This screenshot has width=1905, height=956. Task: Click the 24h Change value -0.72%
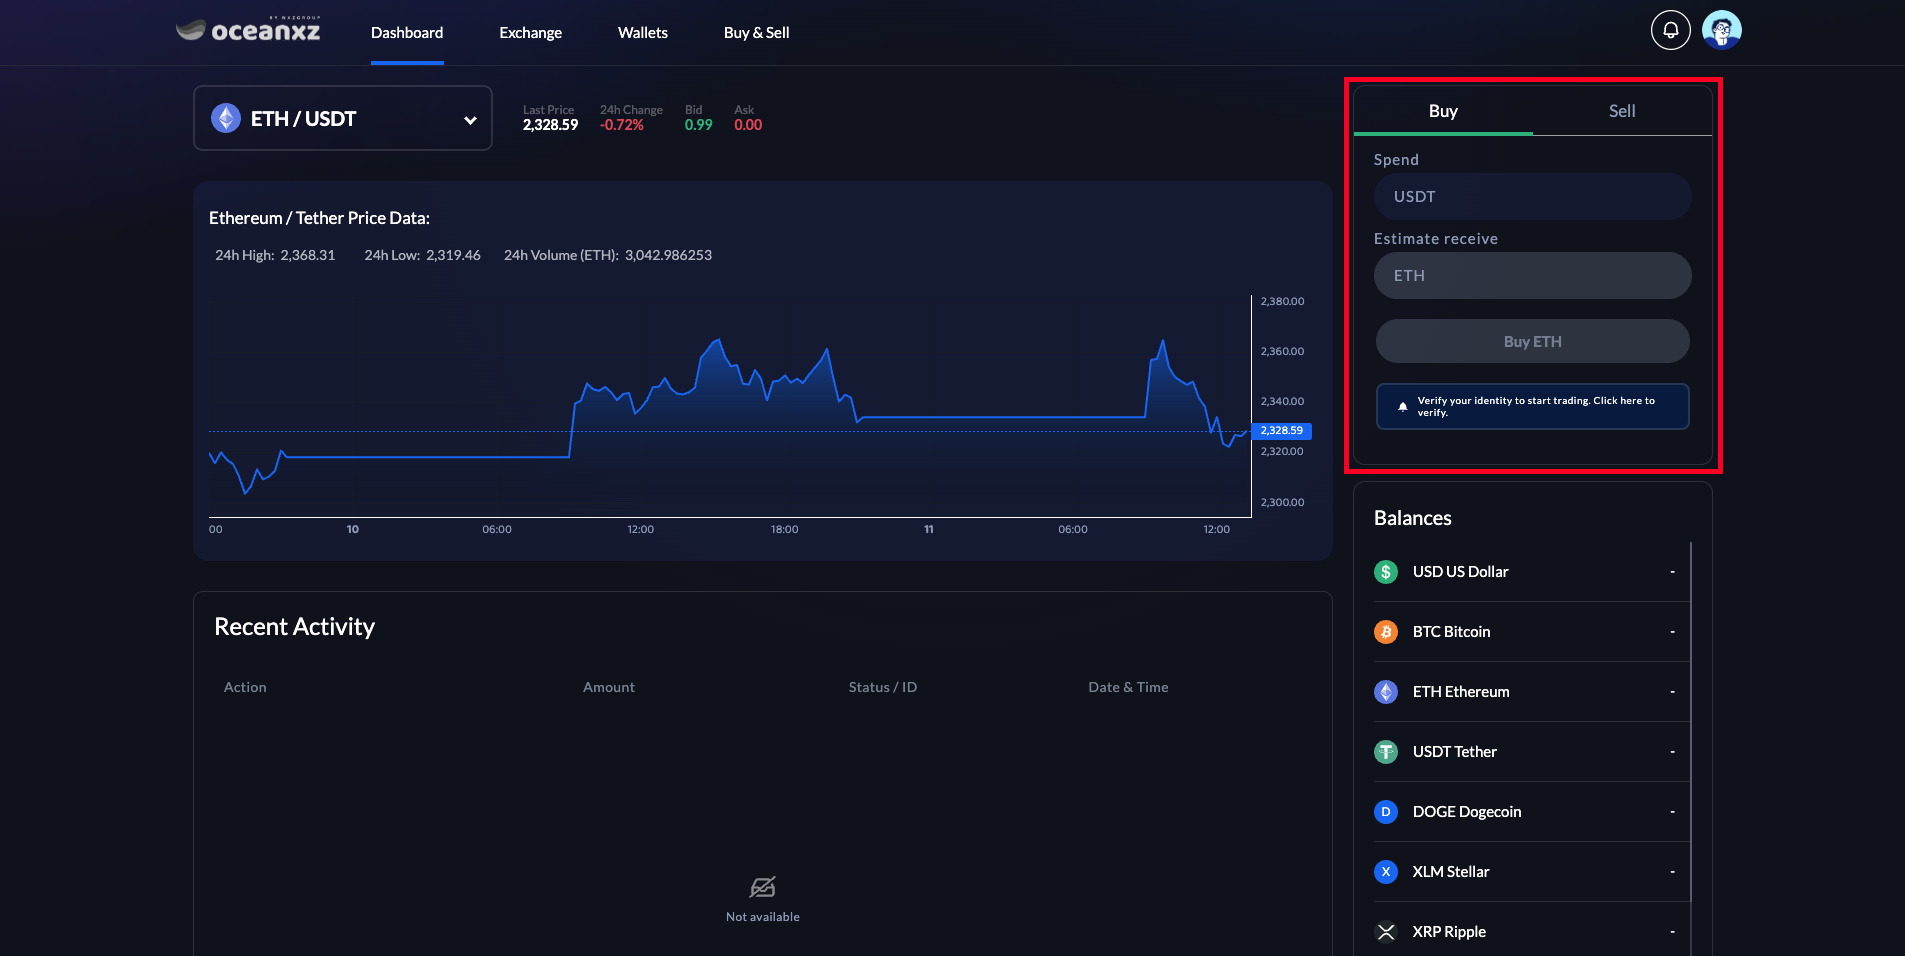pyautogui.click(x=622, y=125)
